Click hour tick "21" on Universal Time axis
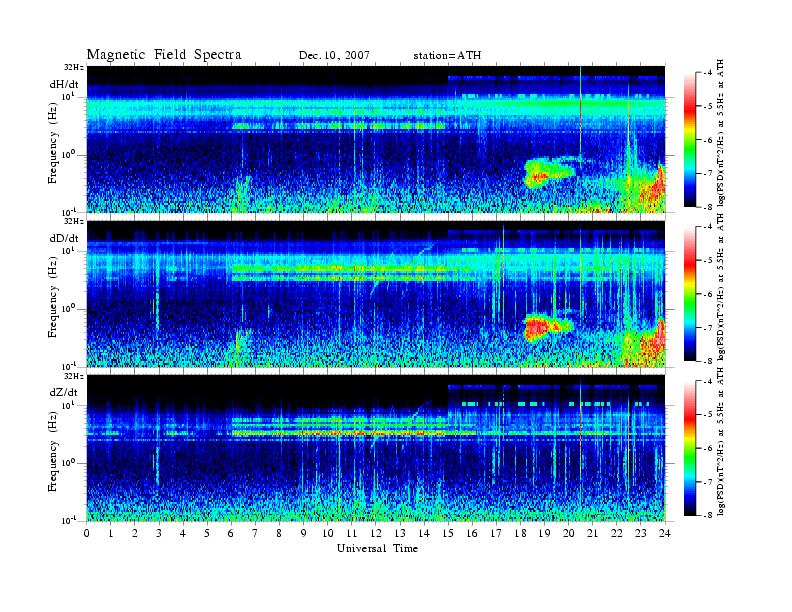Image resolution: width=792 pixels, height=612 pixels. point(592,533)
